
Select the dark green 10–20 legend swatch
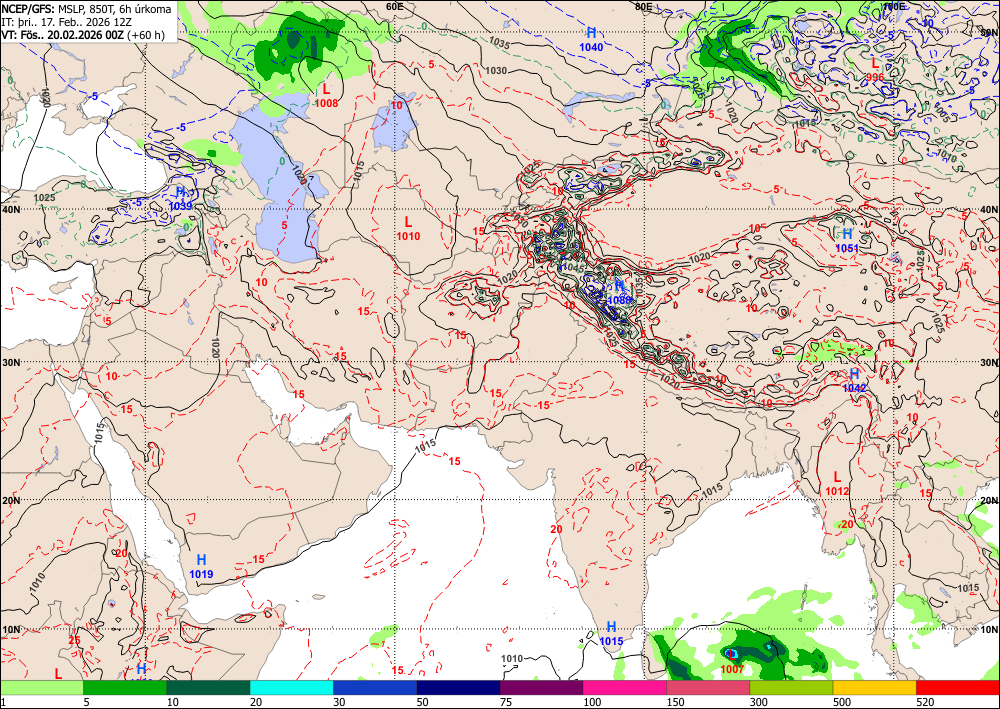point(209,687)
